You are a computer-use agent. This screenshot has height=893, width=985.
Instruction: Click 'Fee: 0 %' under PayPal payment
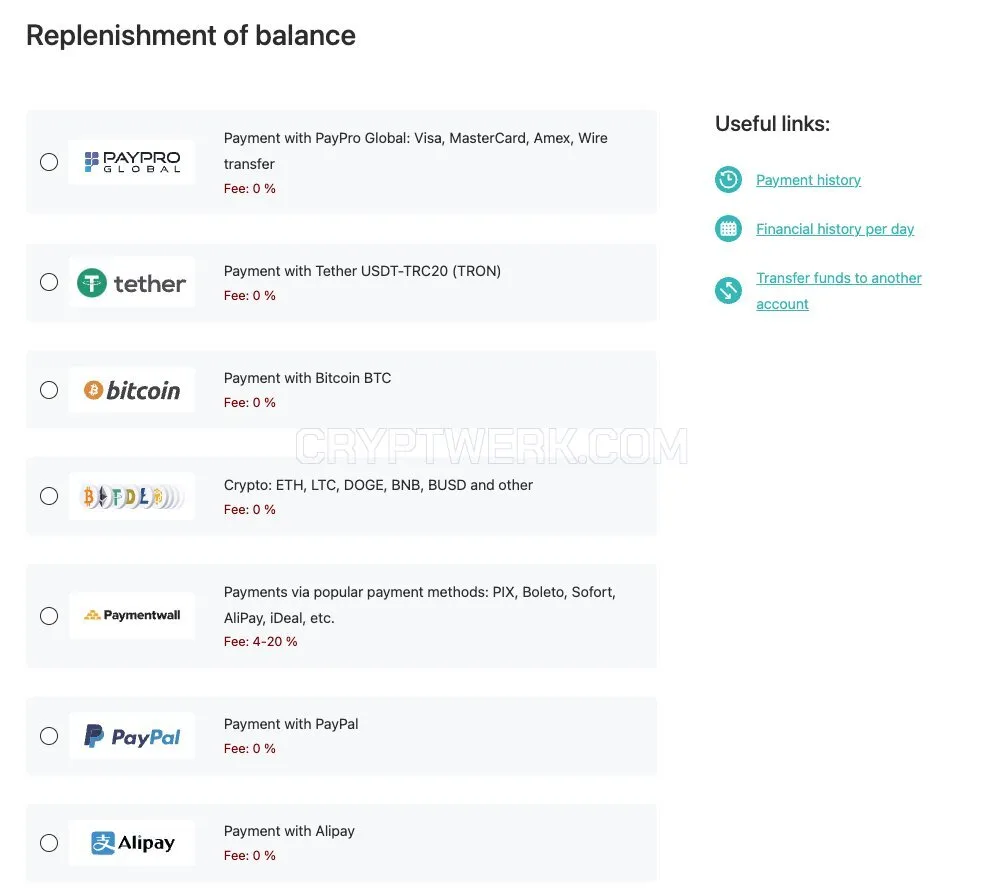[x=249, y=749]
